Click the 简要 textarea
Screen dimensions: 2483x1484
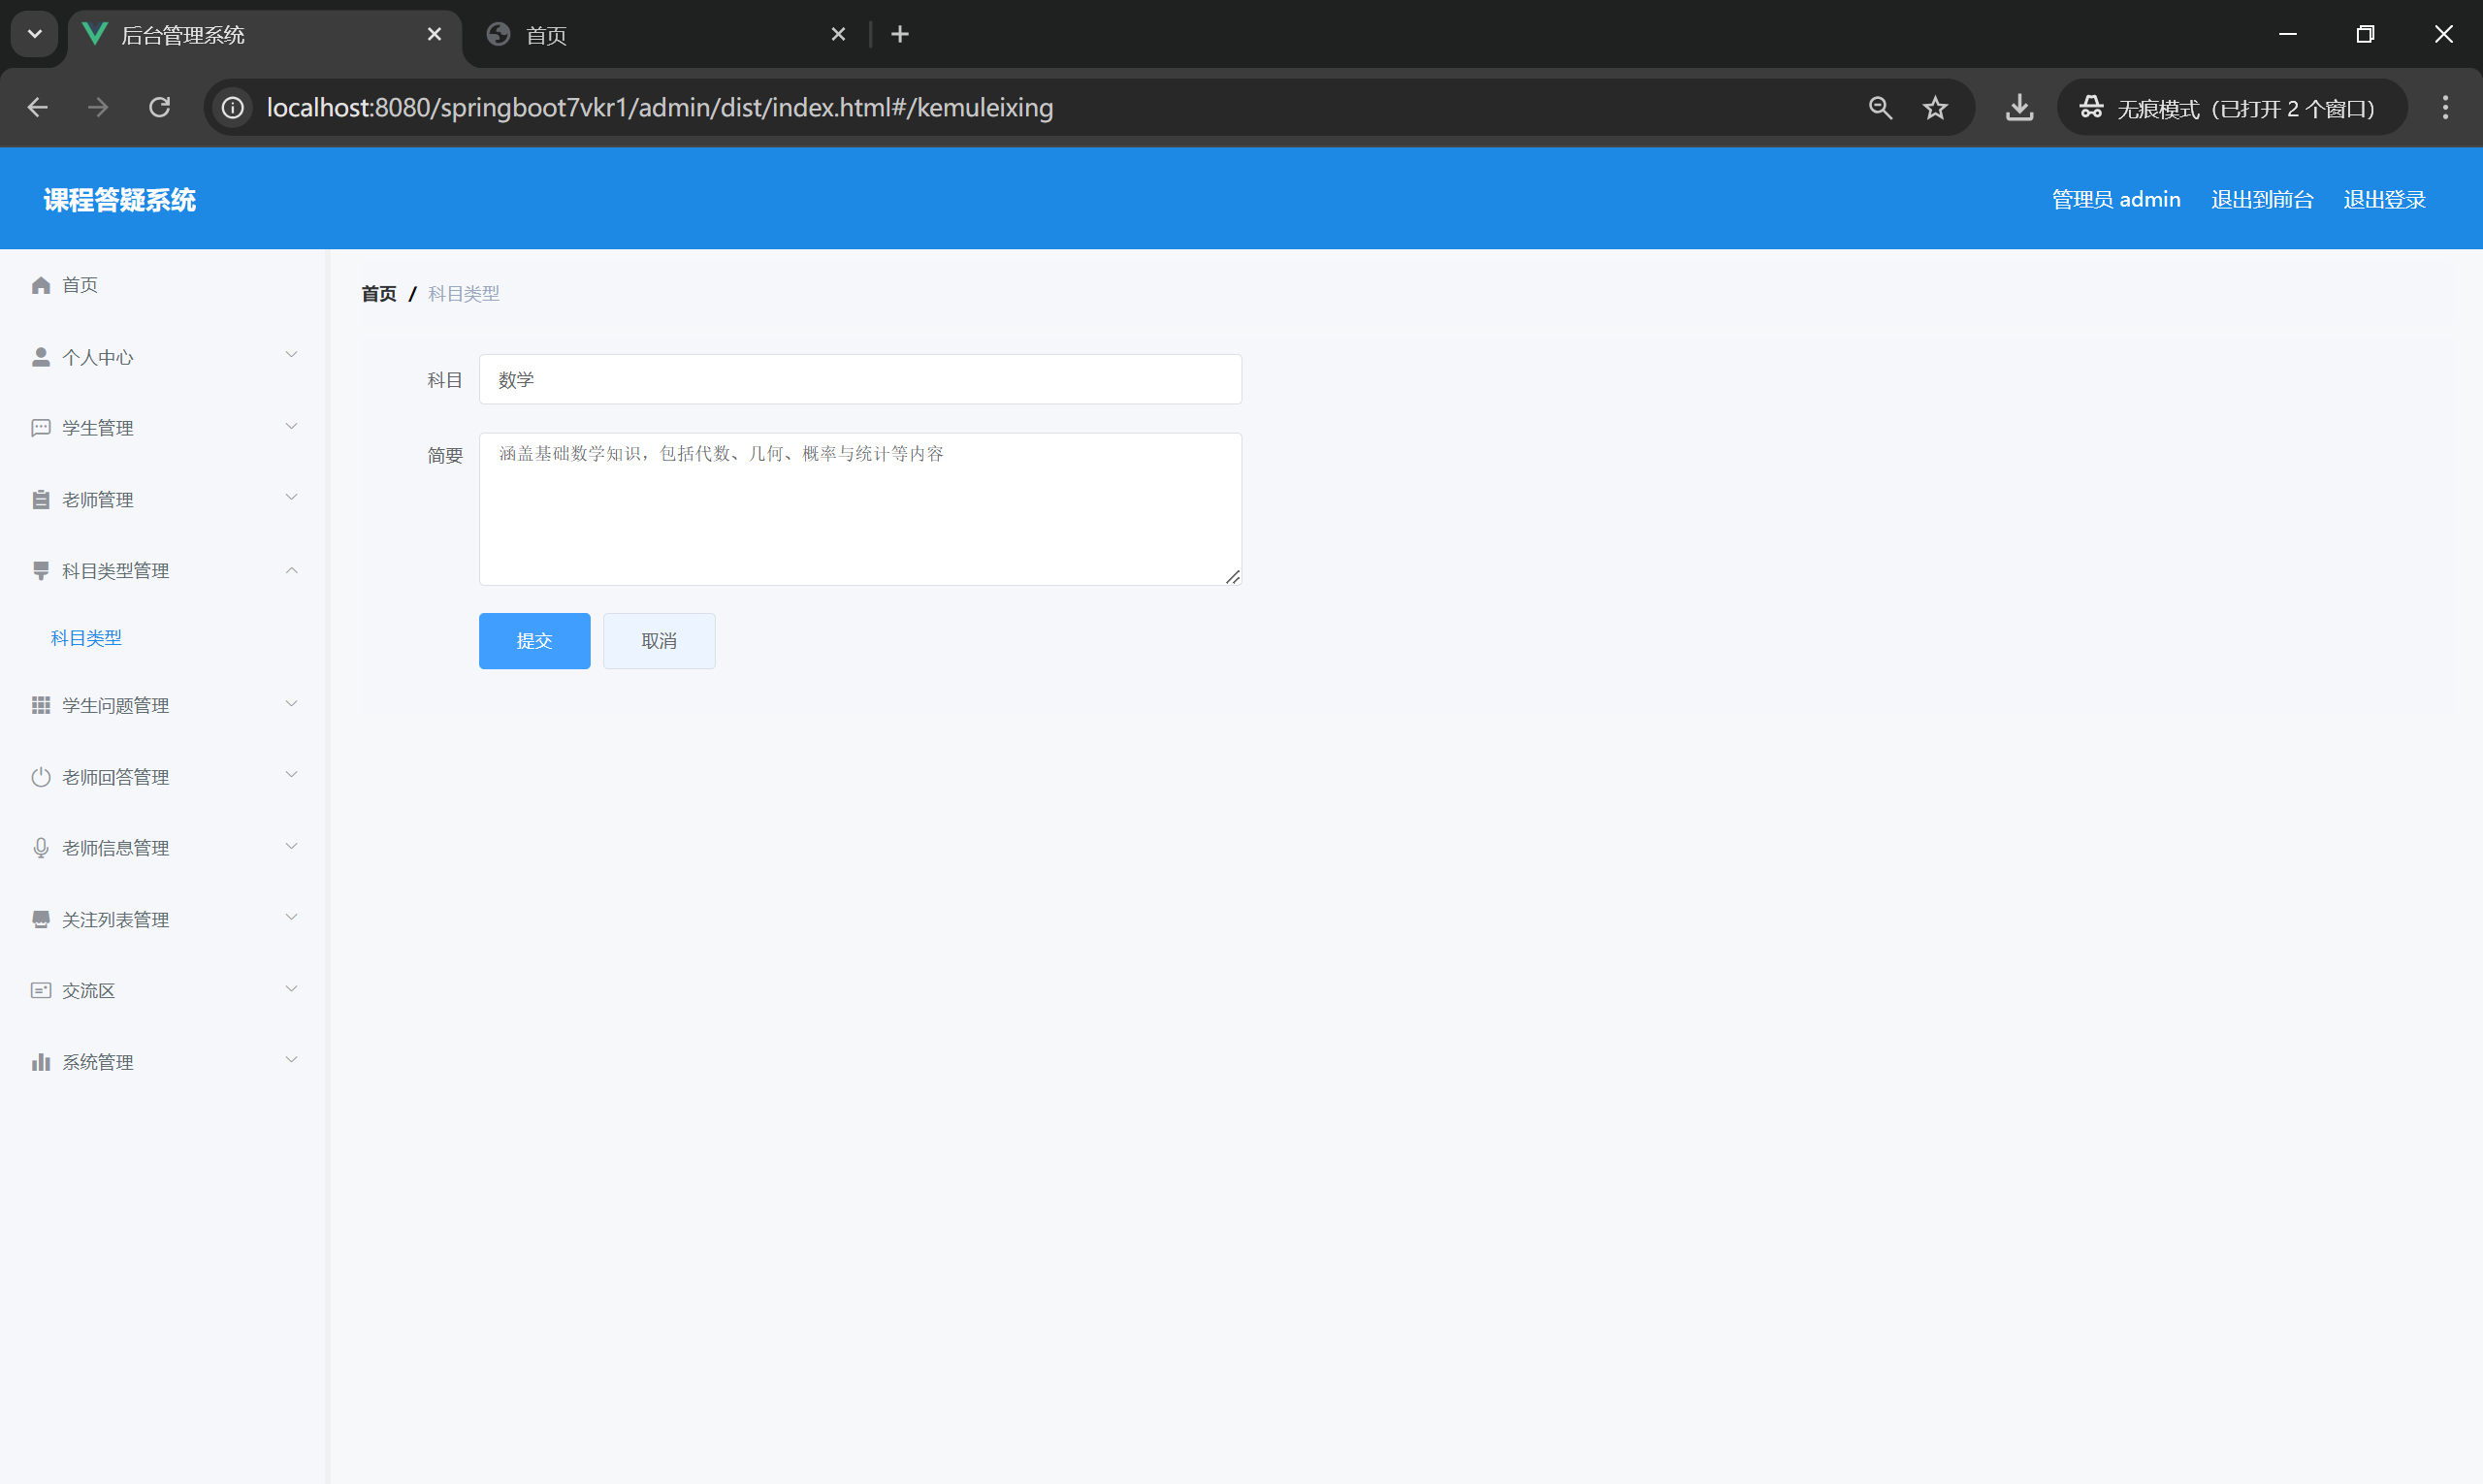pos(860,509)
